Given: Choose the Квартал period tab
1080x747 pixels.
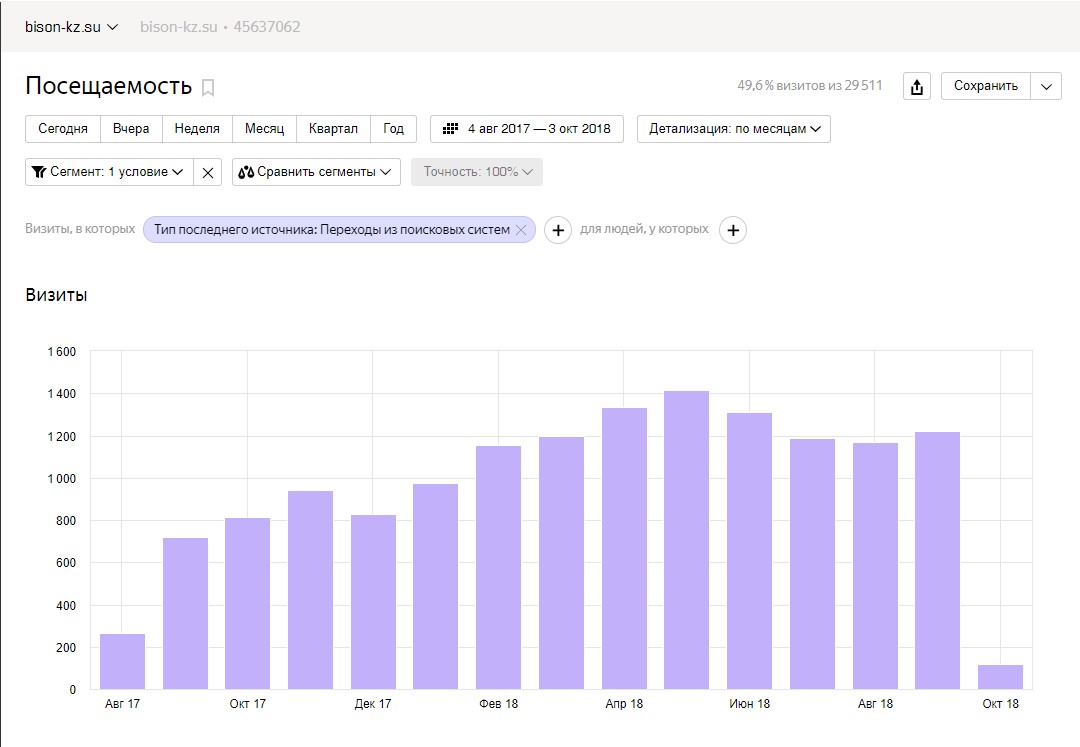Looking at the screenshot, I should 333,129.
